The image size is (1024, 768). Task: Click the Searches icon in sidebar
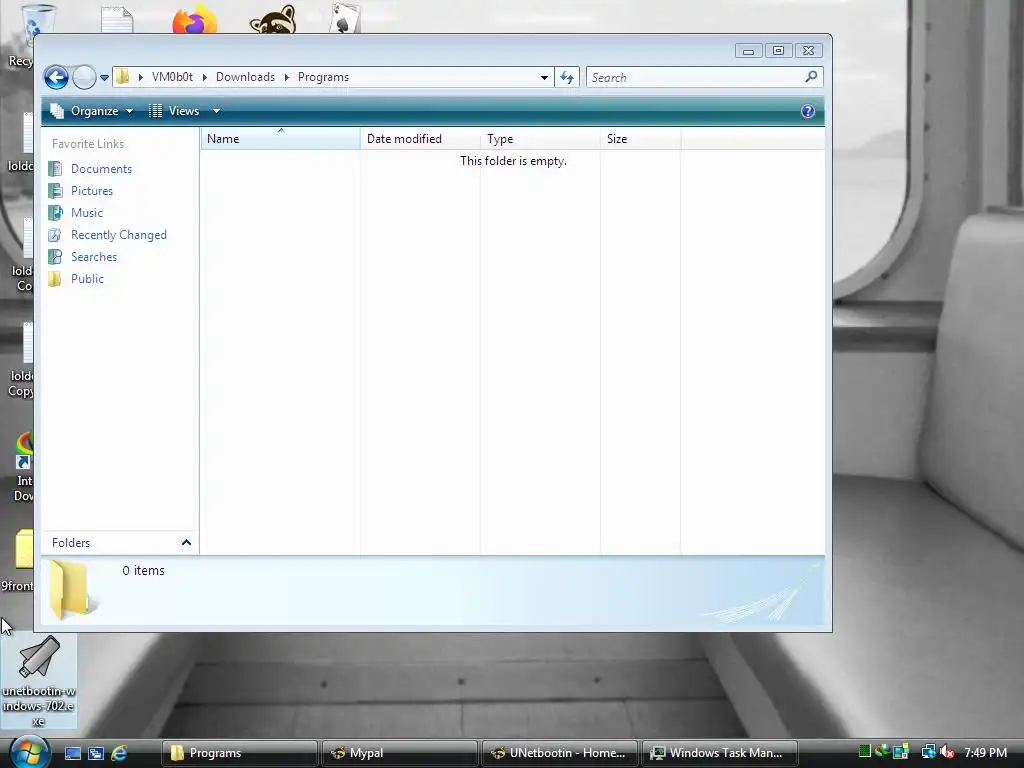point(56,257)
